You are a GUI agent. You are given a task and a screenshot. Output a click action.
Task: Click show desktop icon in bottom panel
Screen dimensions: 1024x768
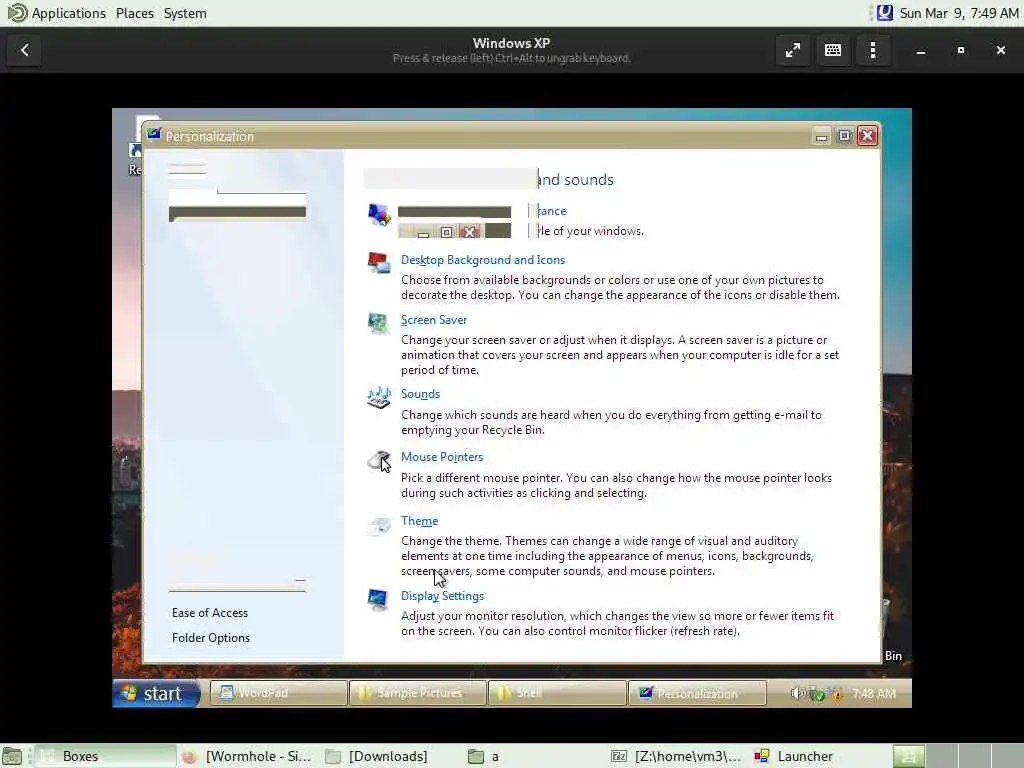[x=12, y=756]
